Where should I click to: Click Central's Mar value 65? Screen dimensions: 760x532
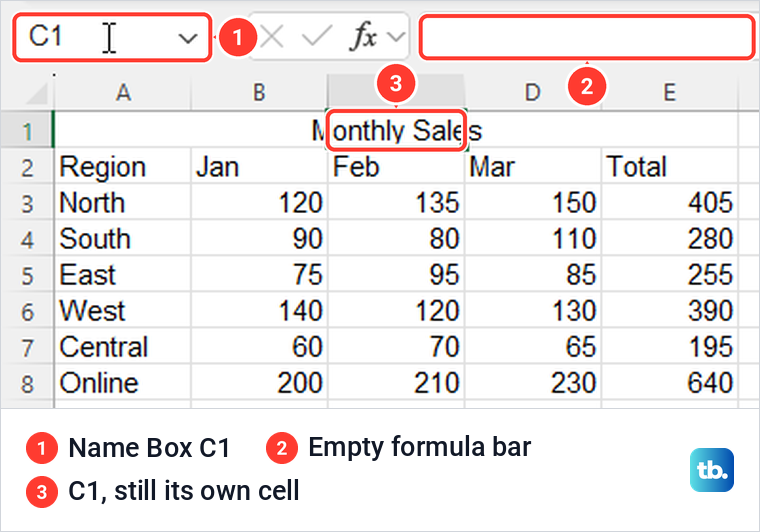533,346
